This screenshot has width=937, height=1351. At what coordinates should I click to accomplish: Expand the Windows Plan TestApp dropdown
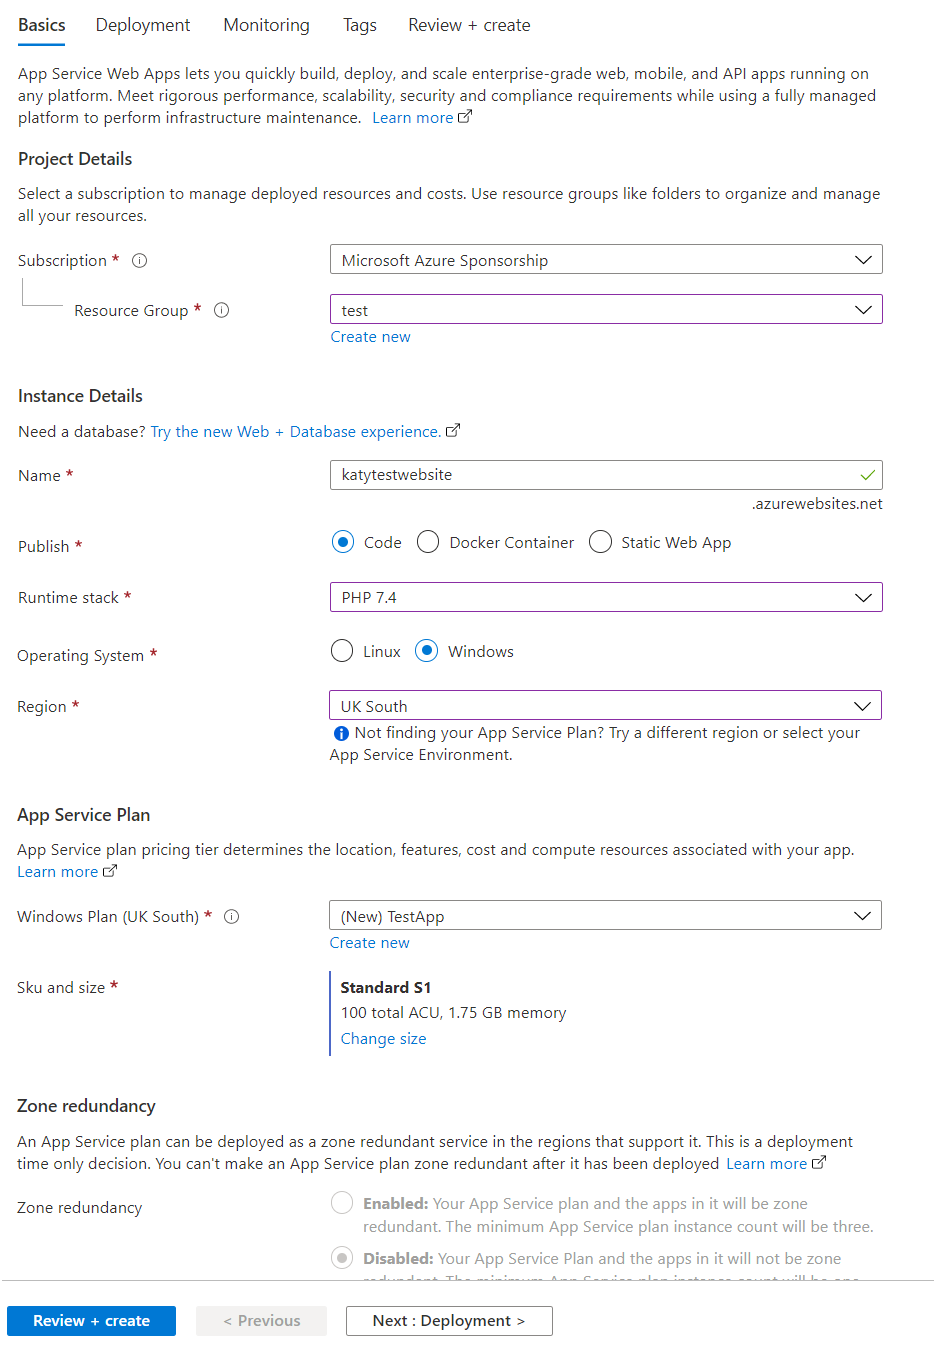click(x=605, y=916)
